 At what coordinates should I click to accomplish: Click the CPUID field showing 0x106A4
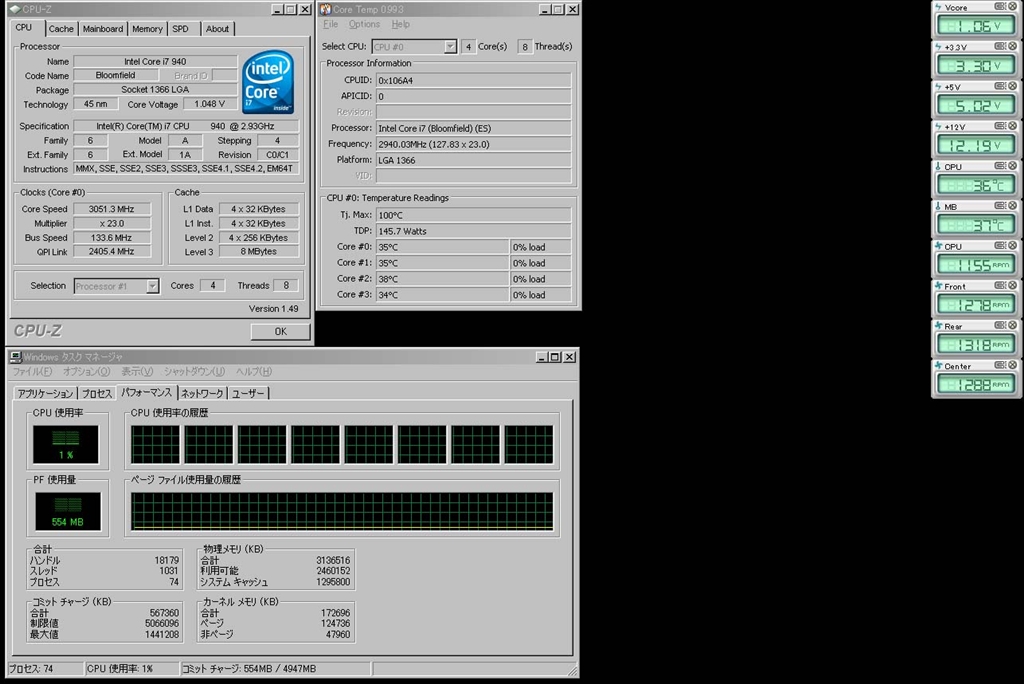click(473, 80)
